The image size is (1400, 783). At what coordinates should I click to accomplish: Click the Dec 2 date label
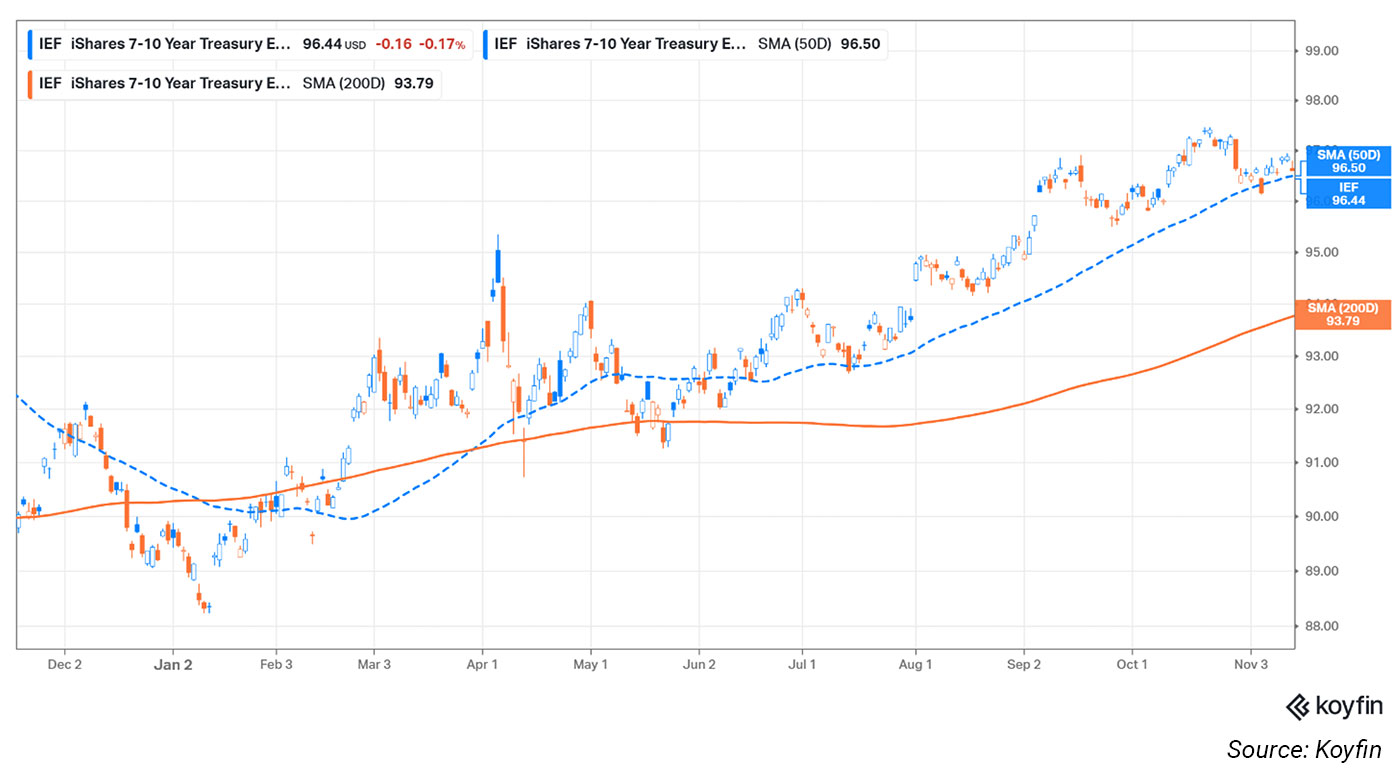click(x=64, y=664)
